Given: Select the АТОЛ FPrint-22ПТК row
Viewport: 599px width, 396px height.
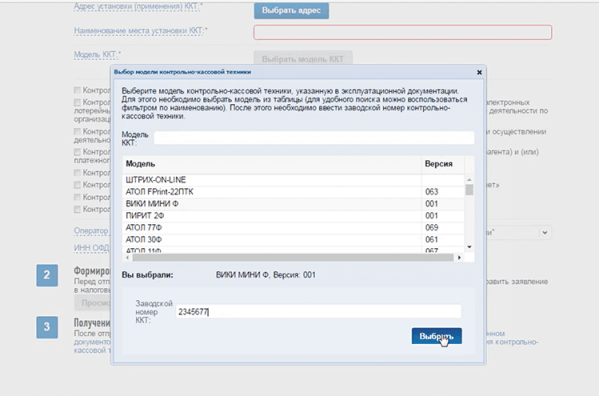Looking at the screenshot, I should tap(293, 192).
